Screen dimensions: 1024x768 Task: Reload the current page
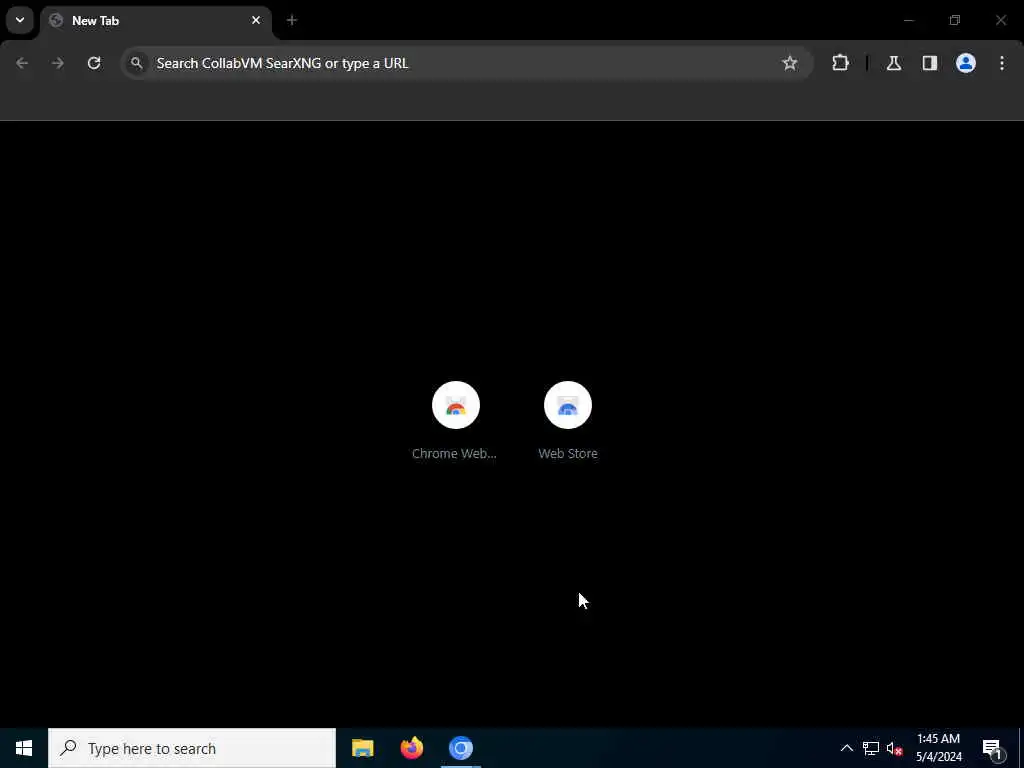pos(94,63)
